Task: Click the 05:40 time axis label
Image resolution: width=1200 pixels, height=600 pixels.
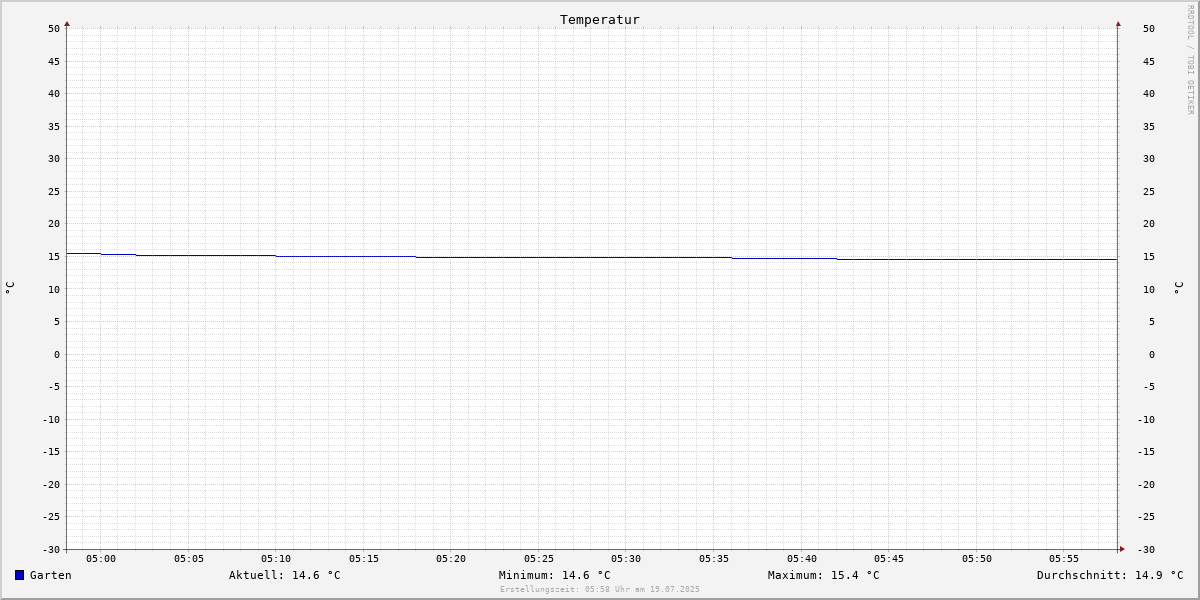Action: (x=802, y=558)
